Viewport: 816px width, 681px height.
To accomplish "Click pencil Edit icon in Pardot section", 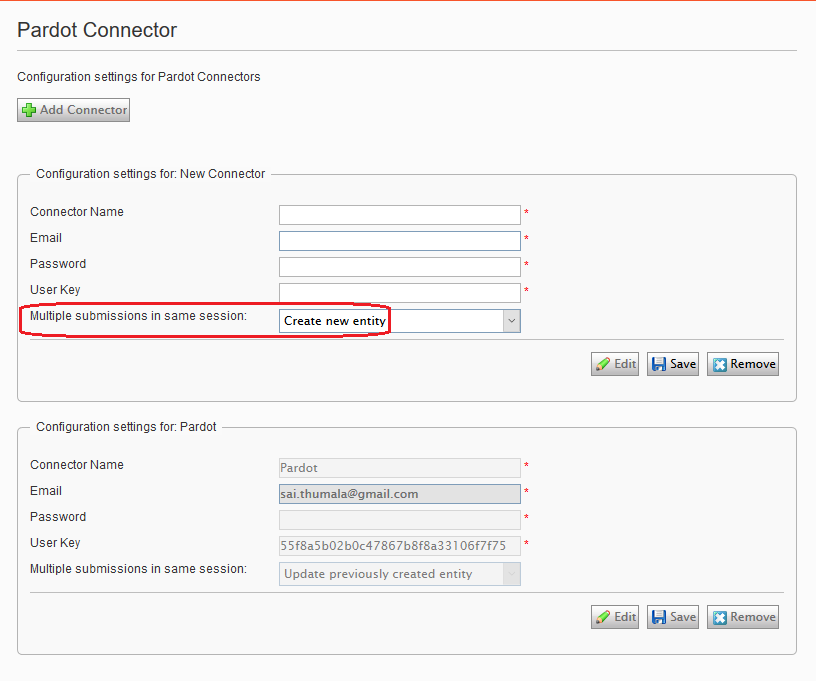I will coord(602,617).
